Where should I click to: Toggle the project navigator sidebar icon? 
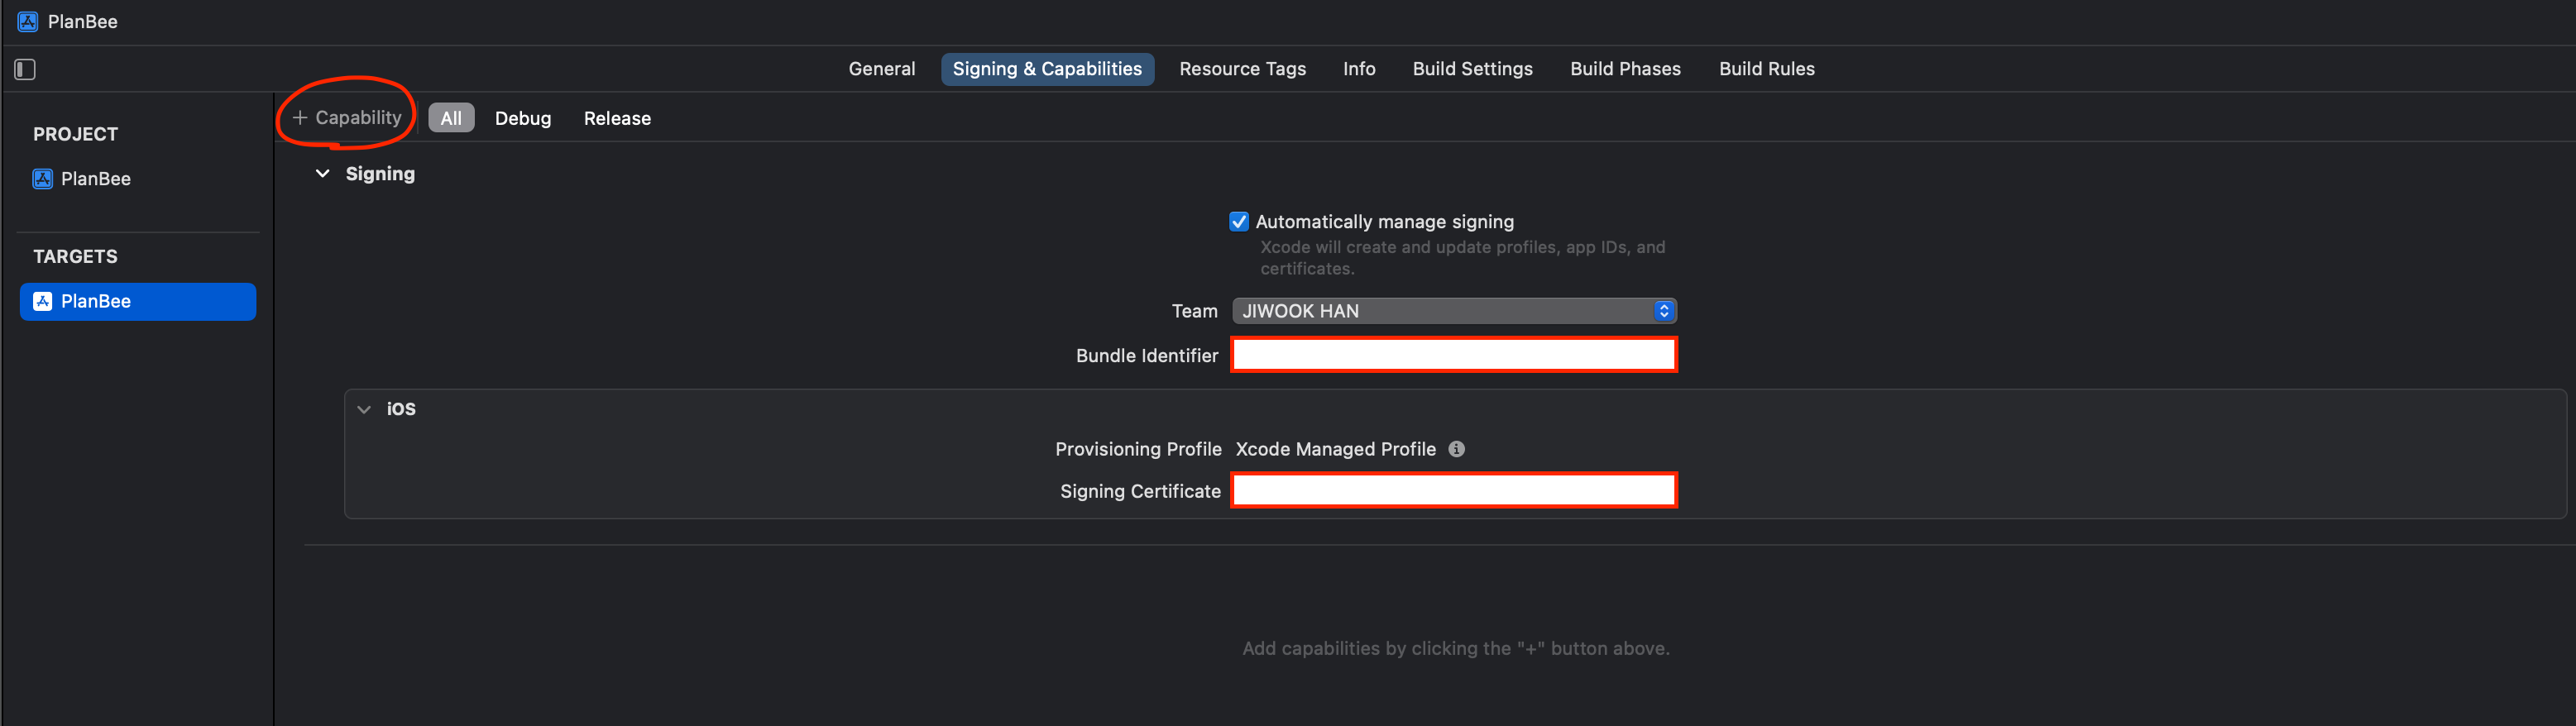pyautogui.click(x=25, y=69)
